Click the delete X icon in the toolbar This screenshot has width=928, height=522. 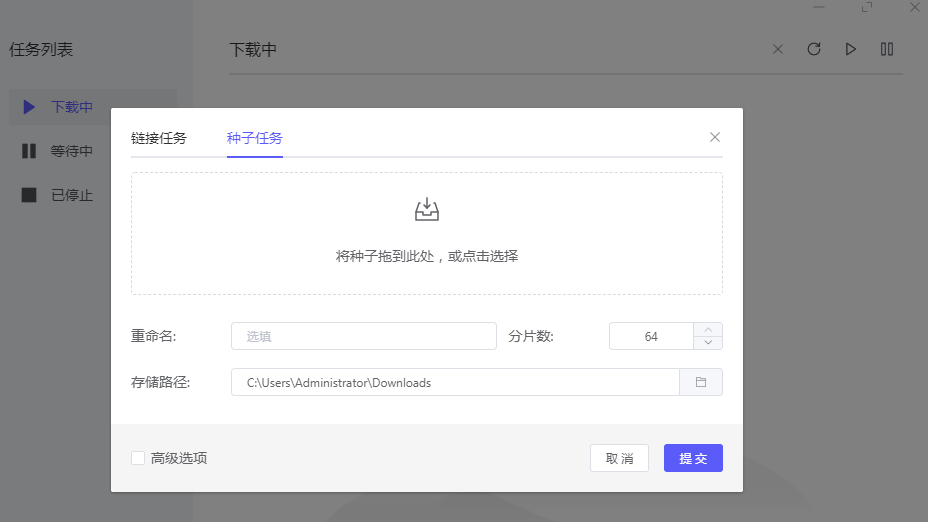[778, 50]
